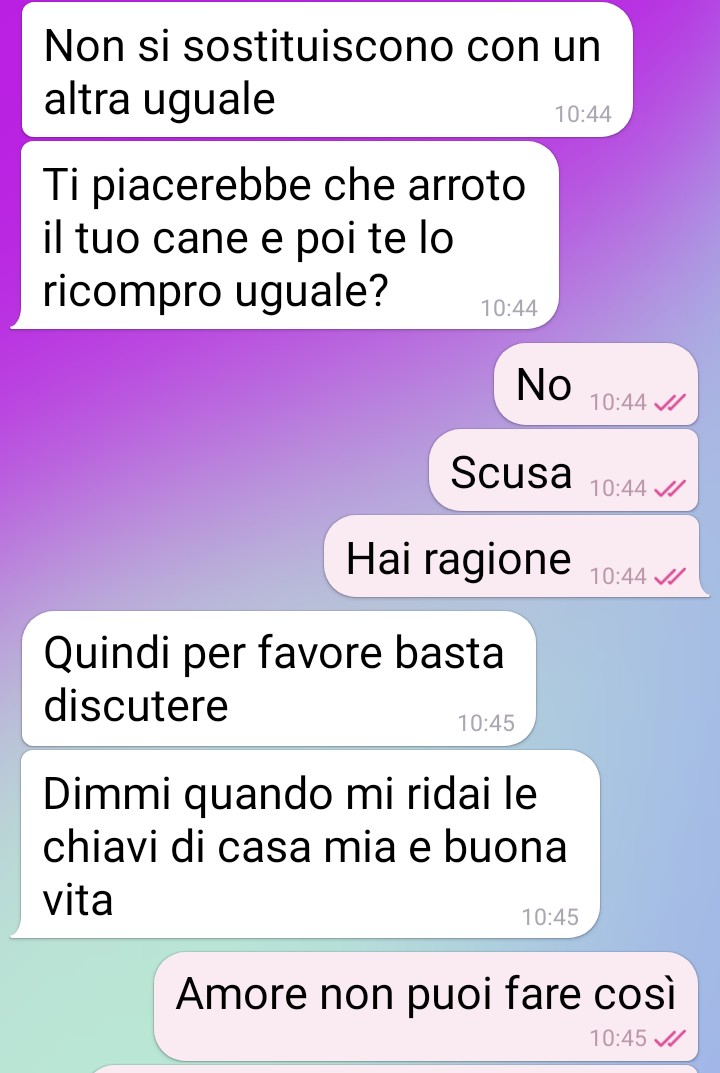This screenshot has height=1073, width=720.
Task: Tap the 10:45 timestamp under "Amore non puoi fare così"
Action: 618,1039
